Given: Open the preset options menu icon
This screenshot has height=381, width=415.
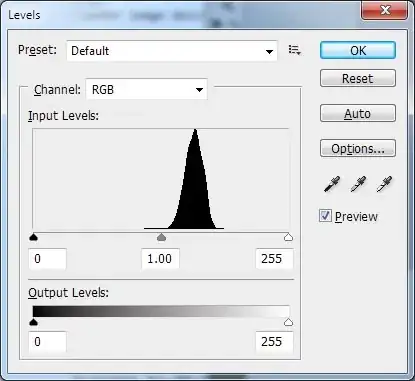Looking at the screenshot, I should pyautogui.click(x=295, y=50).
